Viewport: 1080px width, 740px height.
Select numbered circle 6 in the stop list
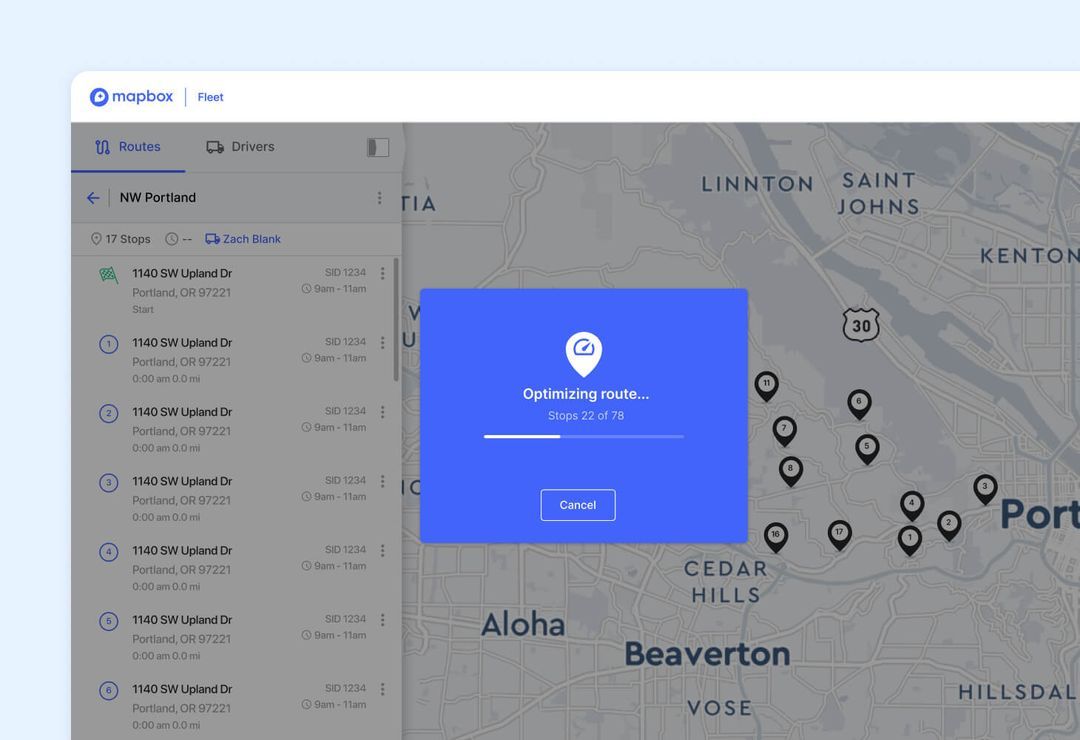point(108,689)
